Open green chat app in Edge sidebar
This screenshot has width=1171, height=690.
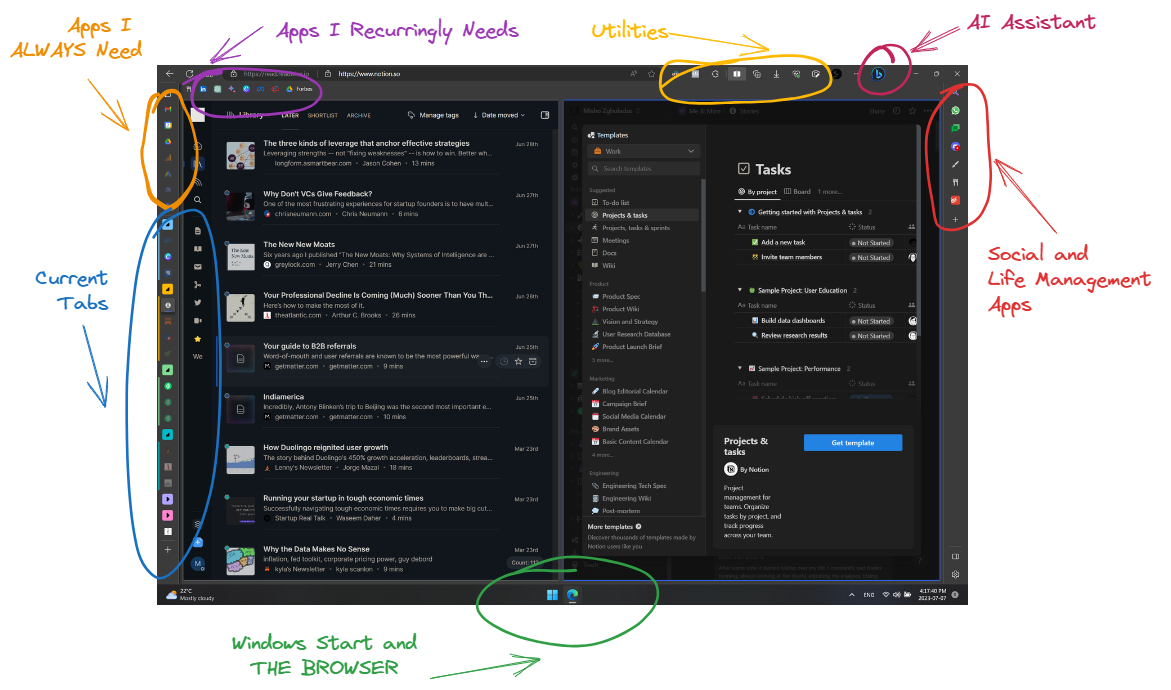coord(955,128)
